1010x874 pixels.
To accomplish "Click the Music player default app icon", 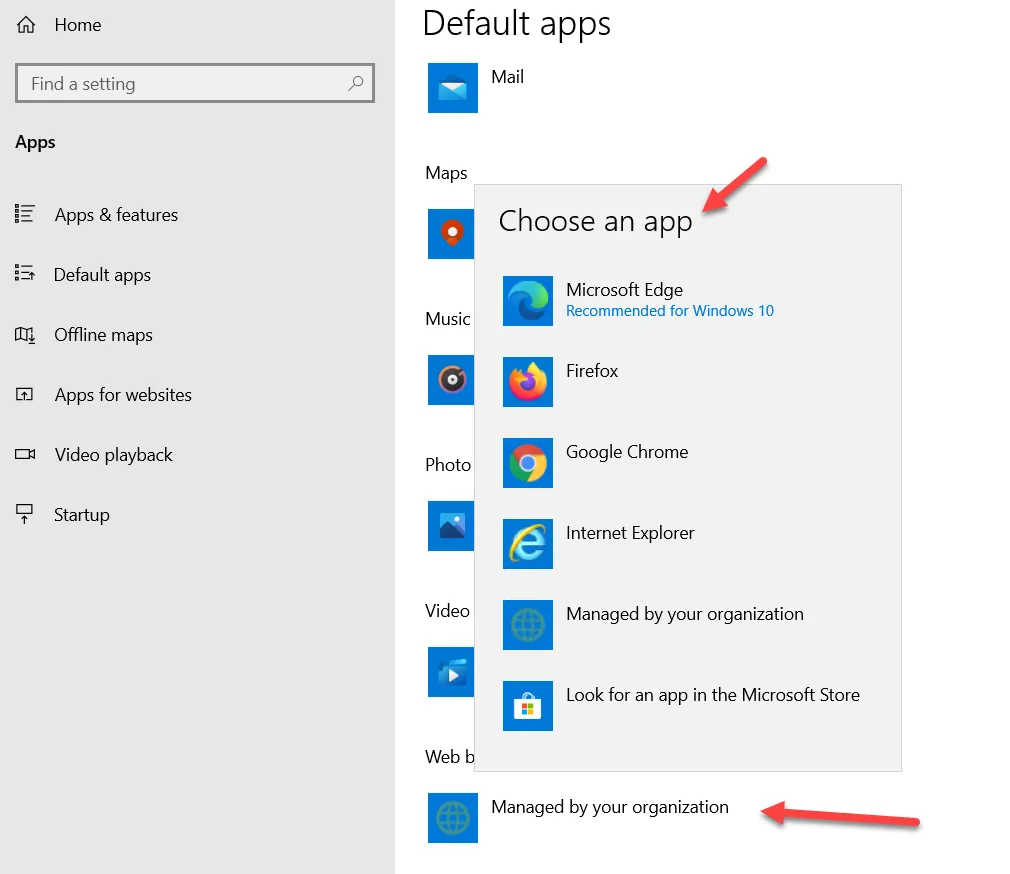I will pyautogui.click(x=451, y=380).
